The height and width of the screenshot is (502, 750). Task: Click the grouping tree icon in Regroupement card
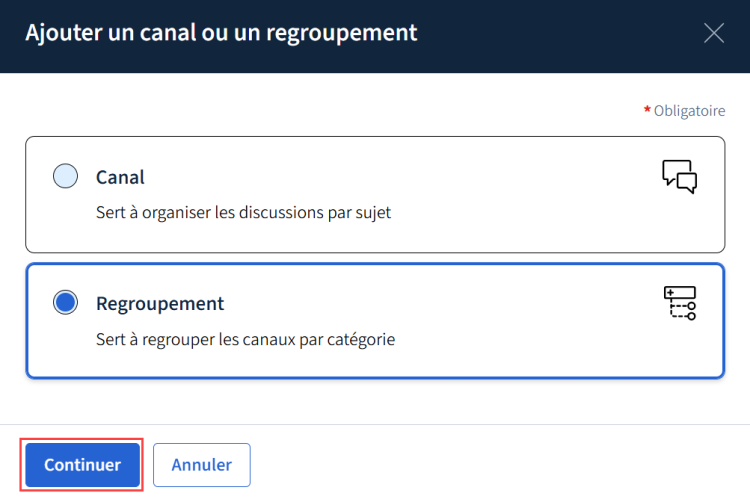pyautogui.click(x=680, y=303)
